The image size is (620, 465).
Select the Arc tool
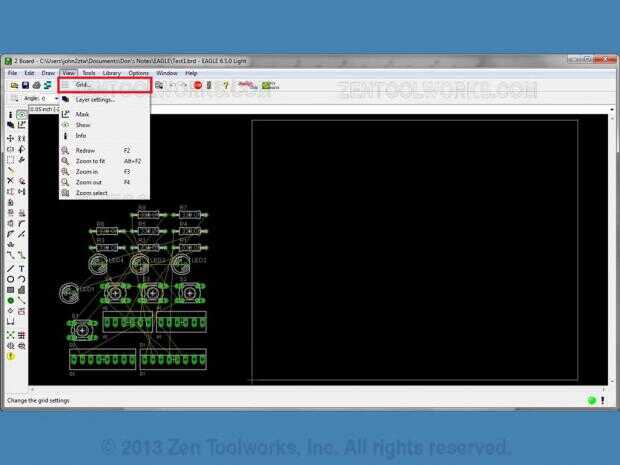21,279
